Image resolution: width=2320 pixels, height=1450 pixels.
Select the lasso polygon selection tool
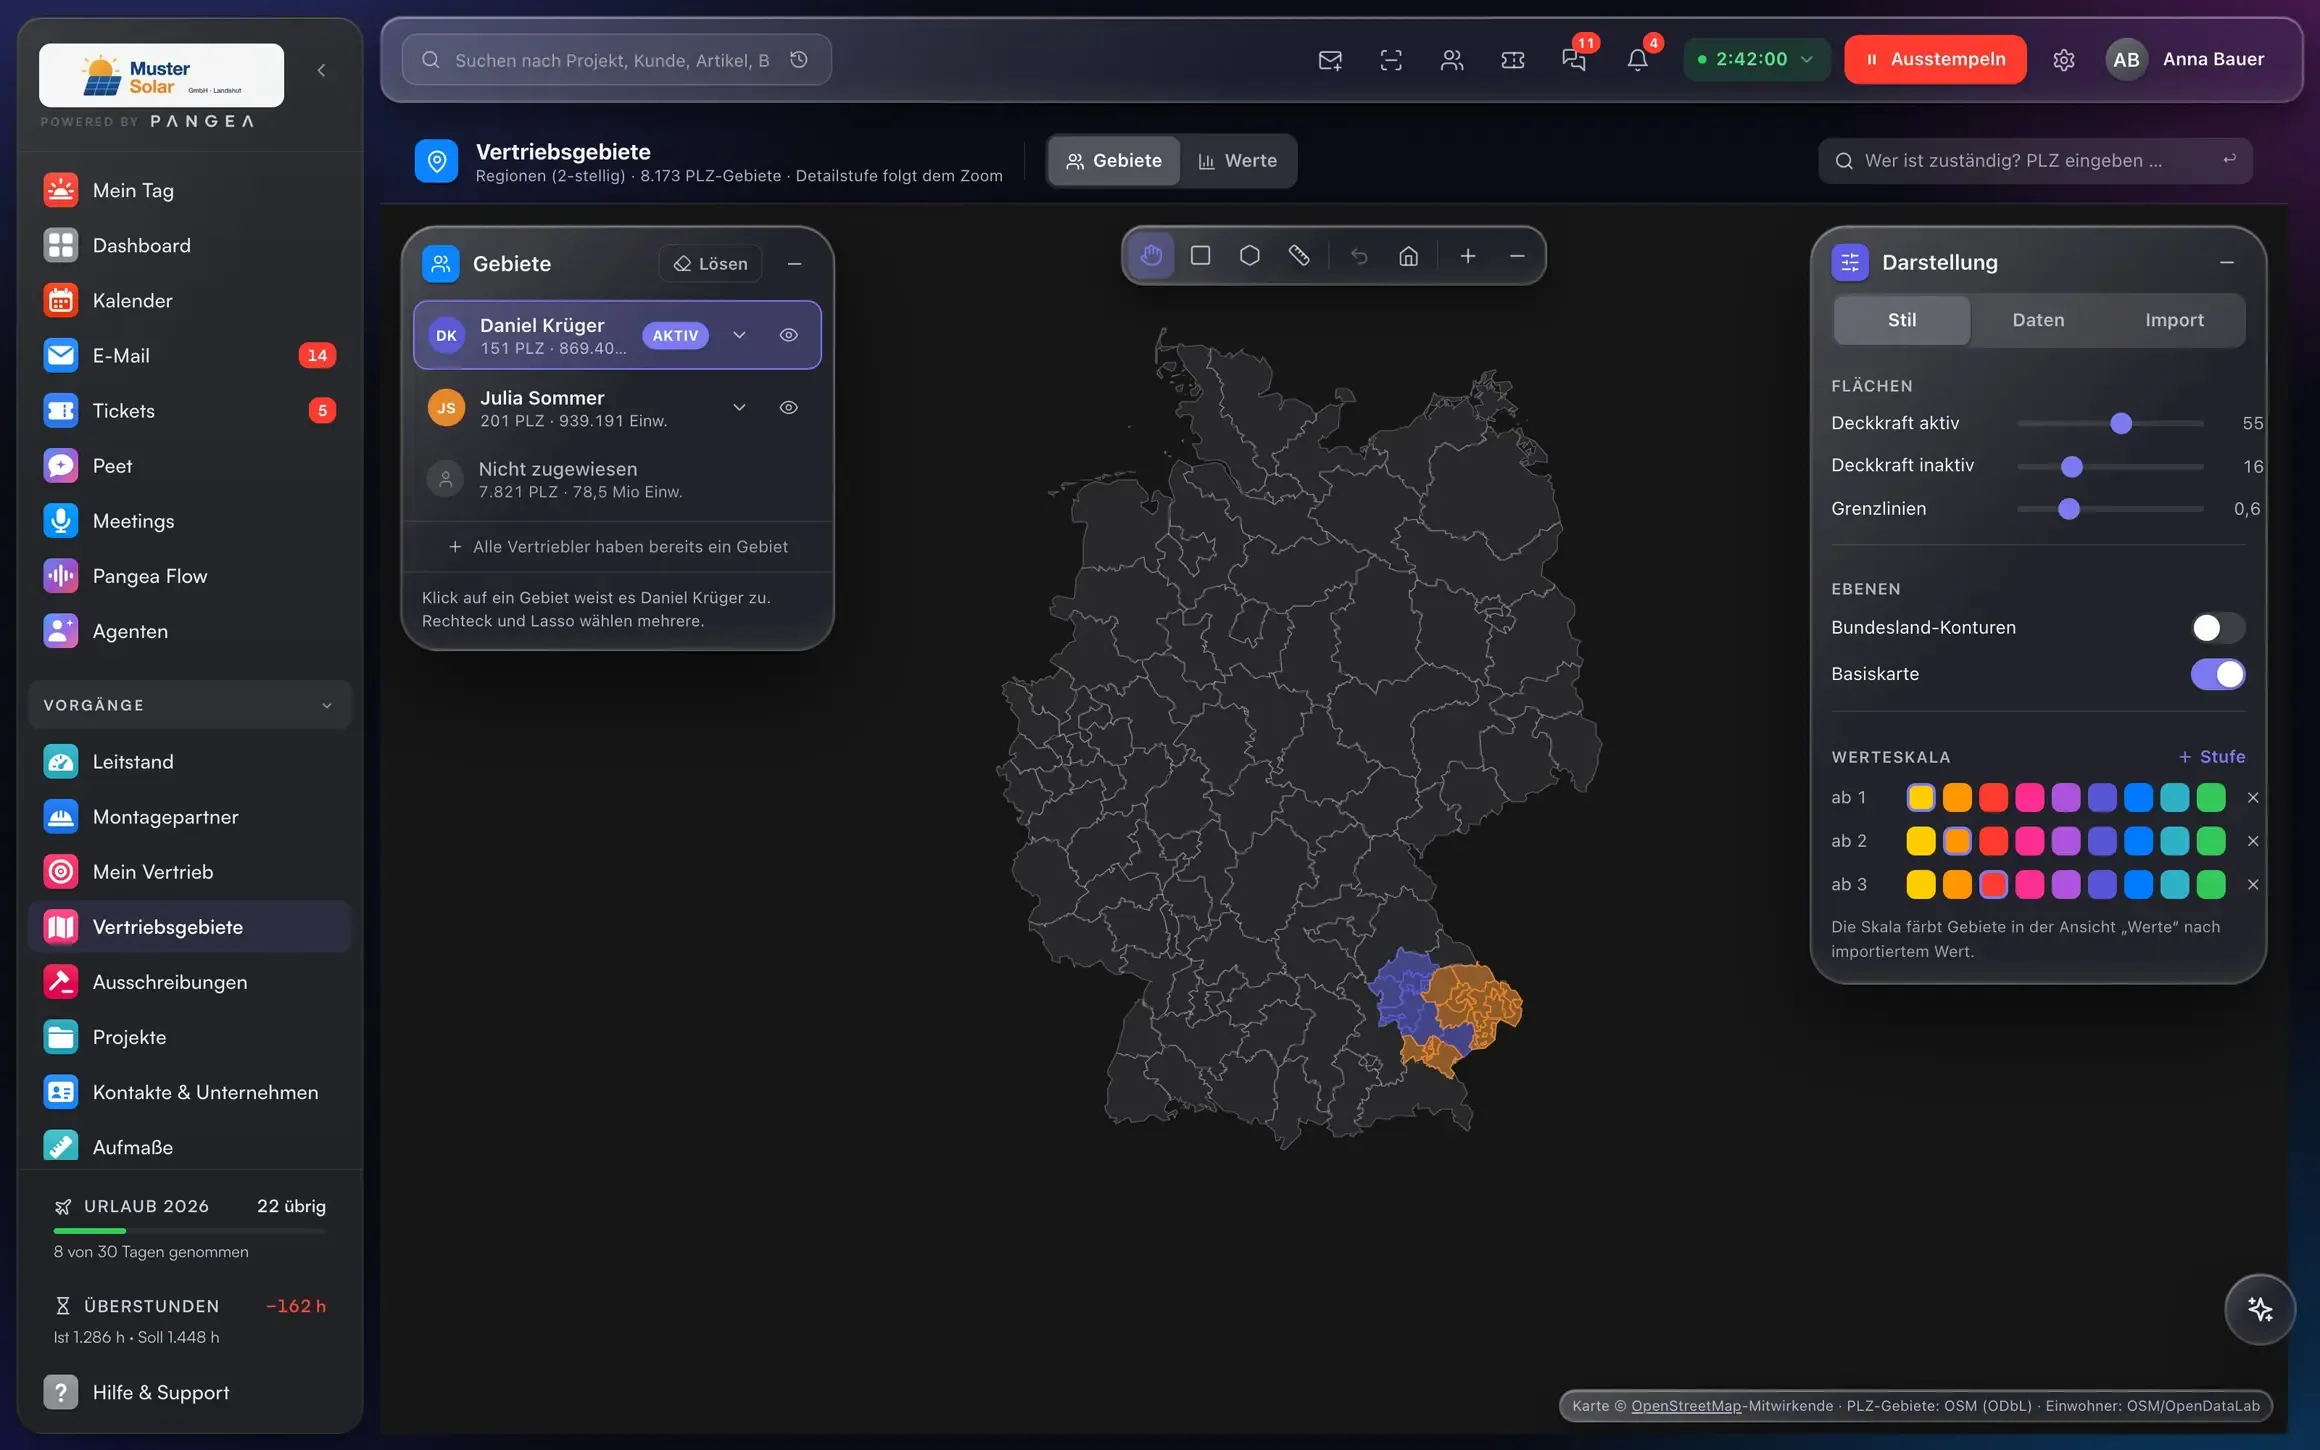1249,256
